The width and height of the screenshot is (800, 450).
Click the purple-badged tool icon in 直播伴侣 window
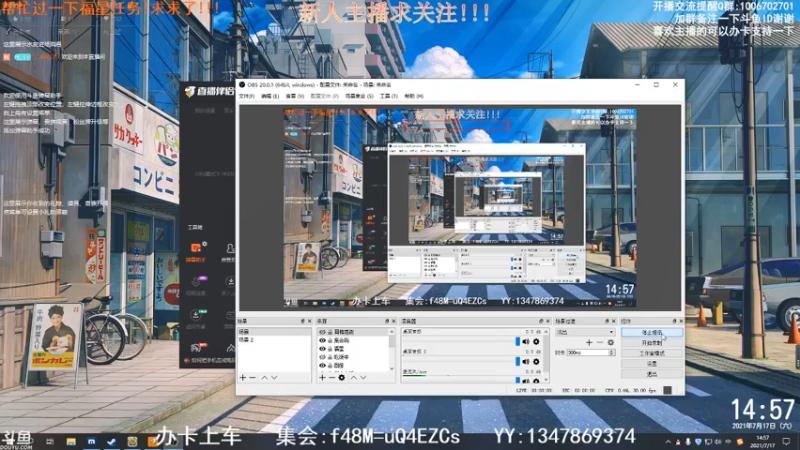pos(196,282)
